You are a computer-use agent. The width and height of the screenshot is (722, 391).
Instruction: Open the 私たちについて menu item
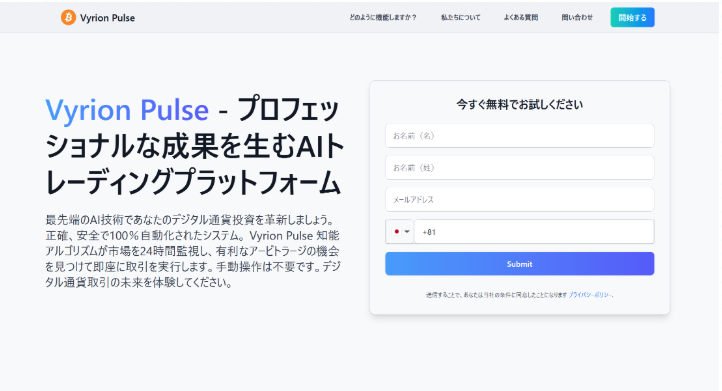click(460, 18)
